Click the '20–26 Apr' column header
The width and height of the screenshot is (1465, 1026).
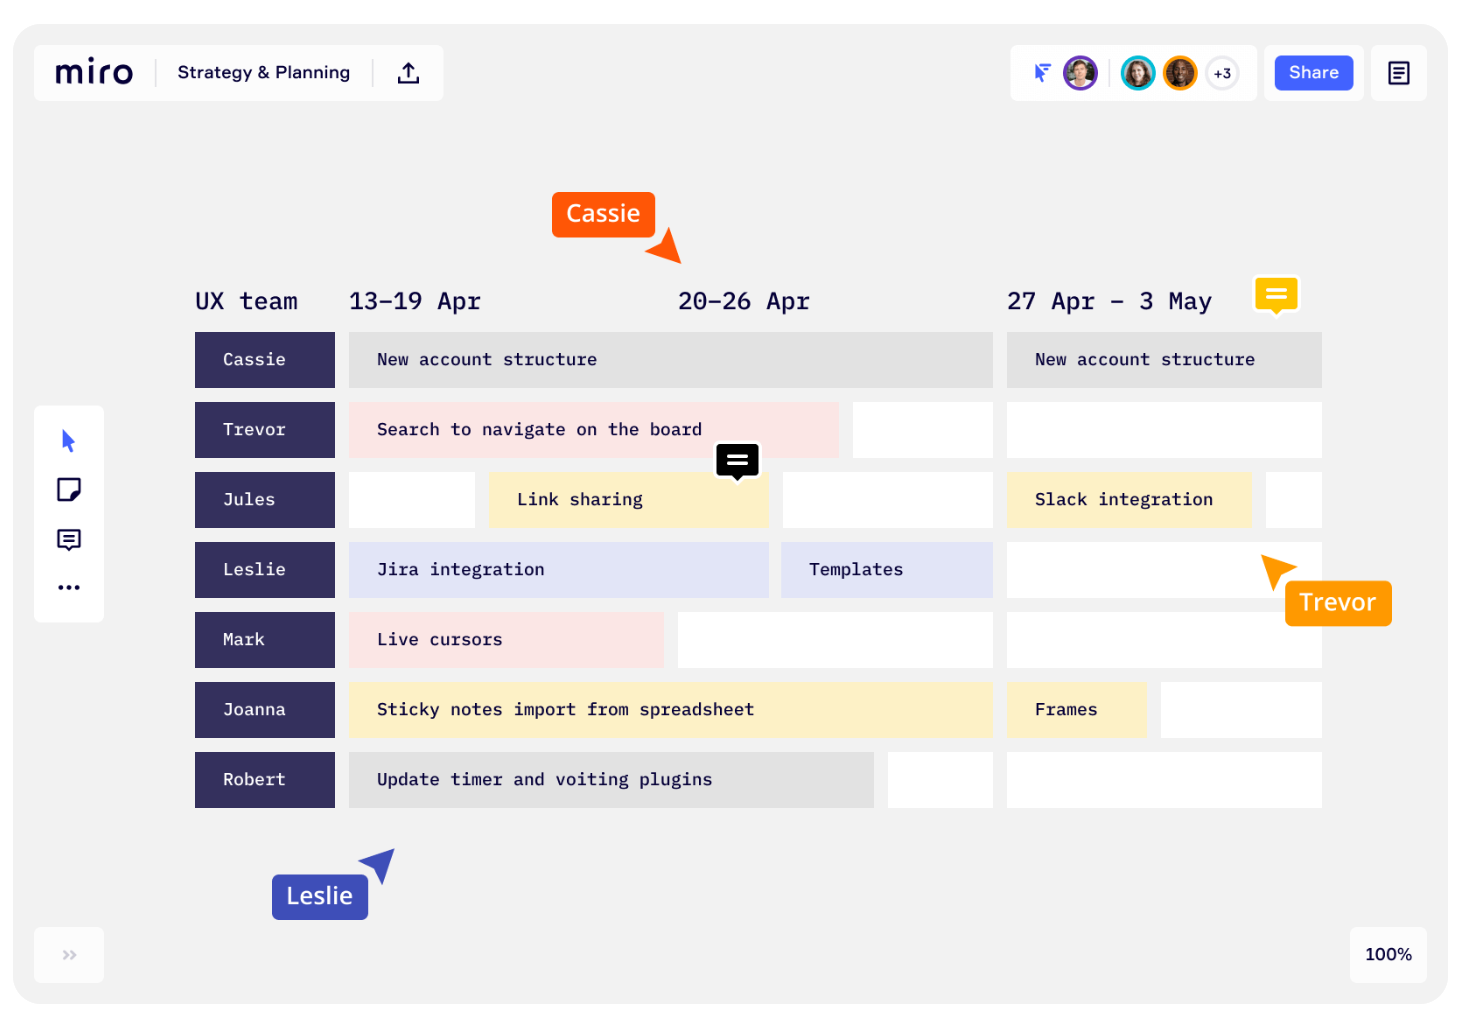[x=744, y=301]
